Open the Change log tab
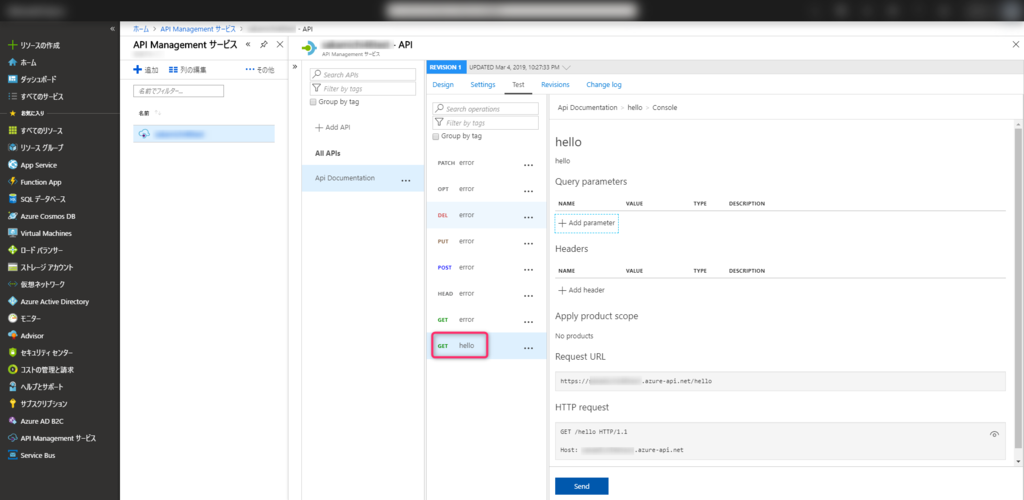This screenshot has height=500, width=1024. coord(604,85)
